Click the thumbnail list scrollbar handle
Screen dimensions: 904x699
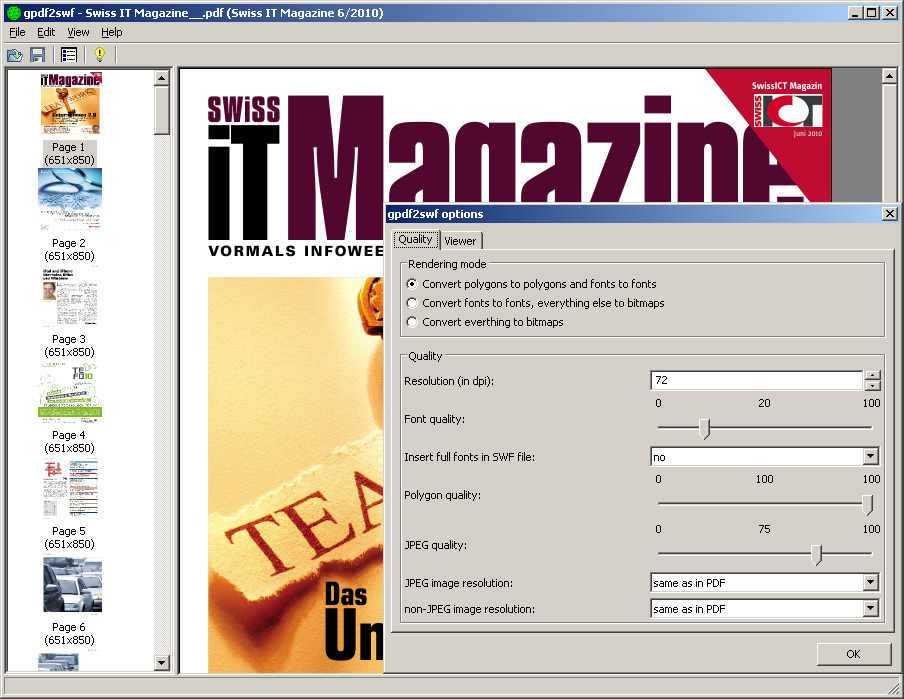pos(162,110)
